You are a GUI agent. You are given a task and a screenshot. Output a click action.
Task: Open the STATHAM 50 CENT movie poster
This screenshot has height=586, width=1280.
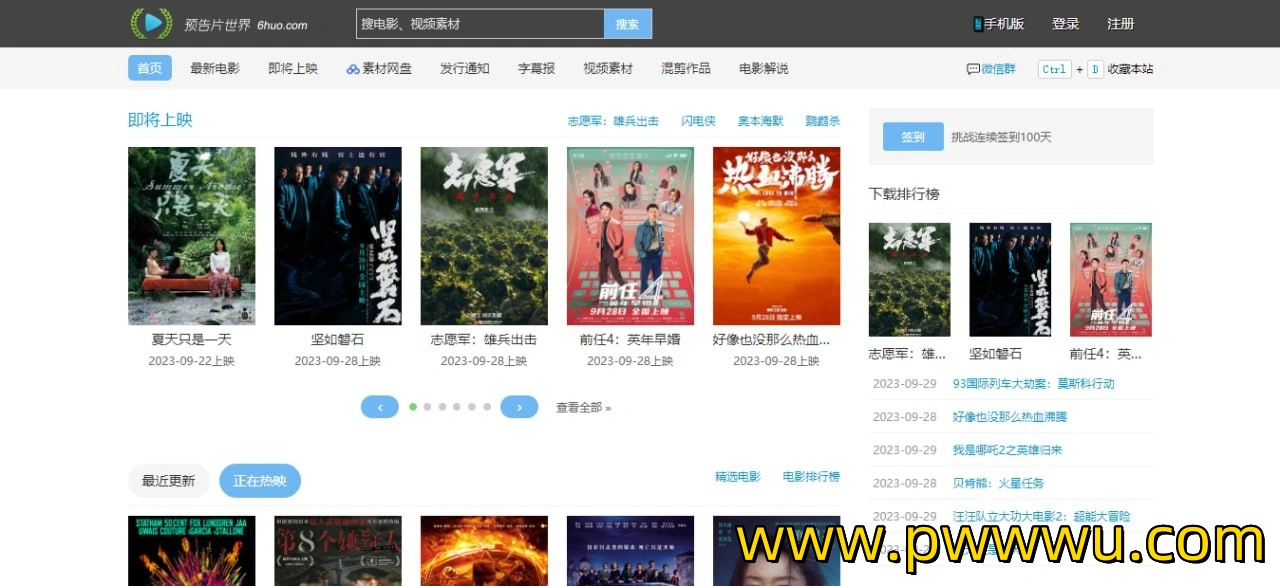click(x=192, y=551)
